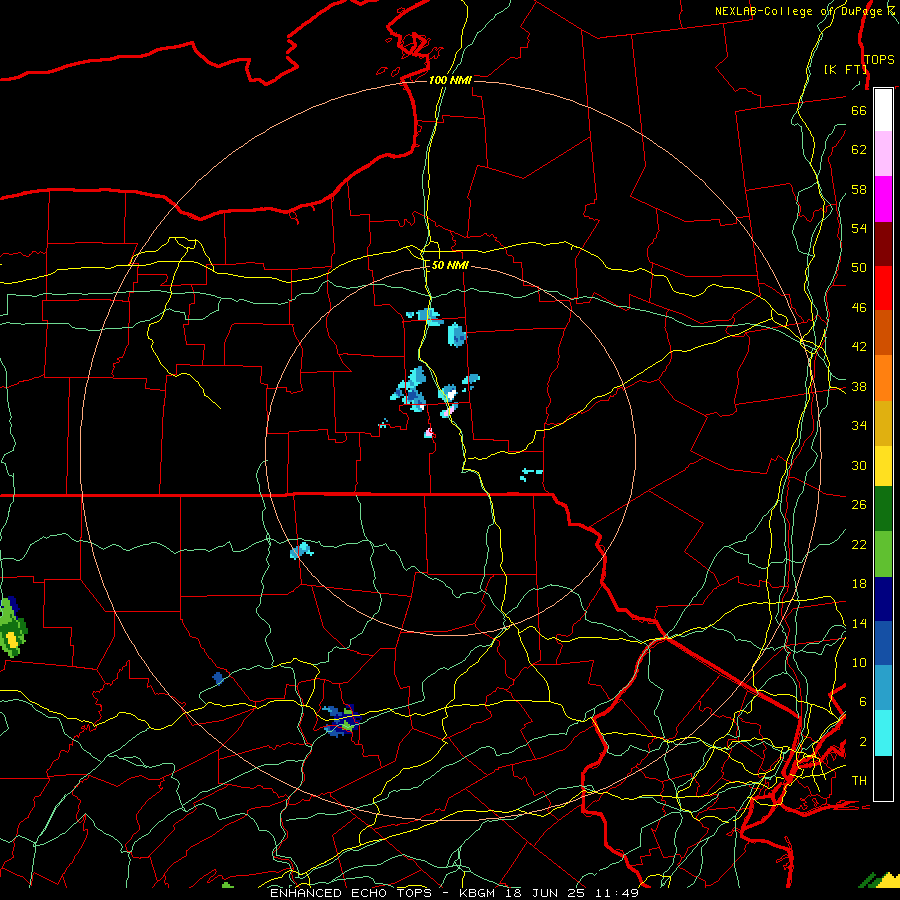Image resolution: width=900 pixels, height=900 pixels.
Task: Click the blue-green echo cluster near the bottom center
Action: click(x=342, y=721)
